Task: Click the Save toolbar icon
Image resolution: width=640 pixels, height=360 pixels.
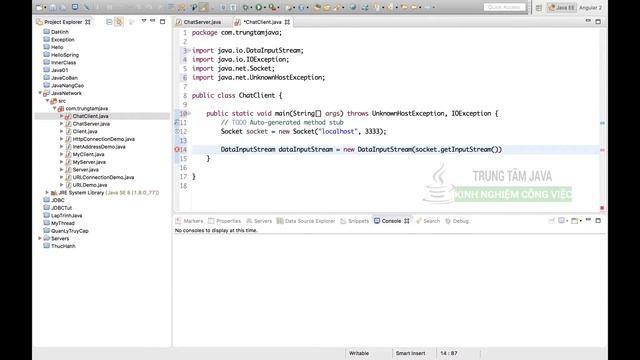Action: 53,7
